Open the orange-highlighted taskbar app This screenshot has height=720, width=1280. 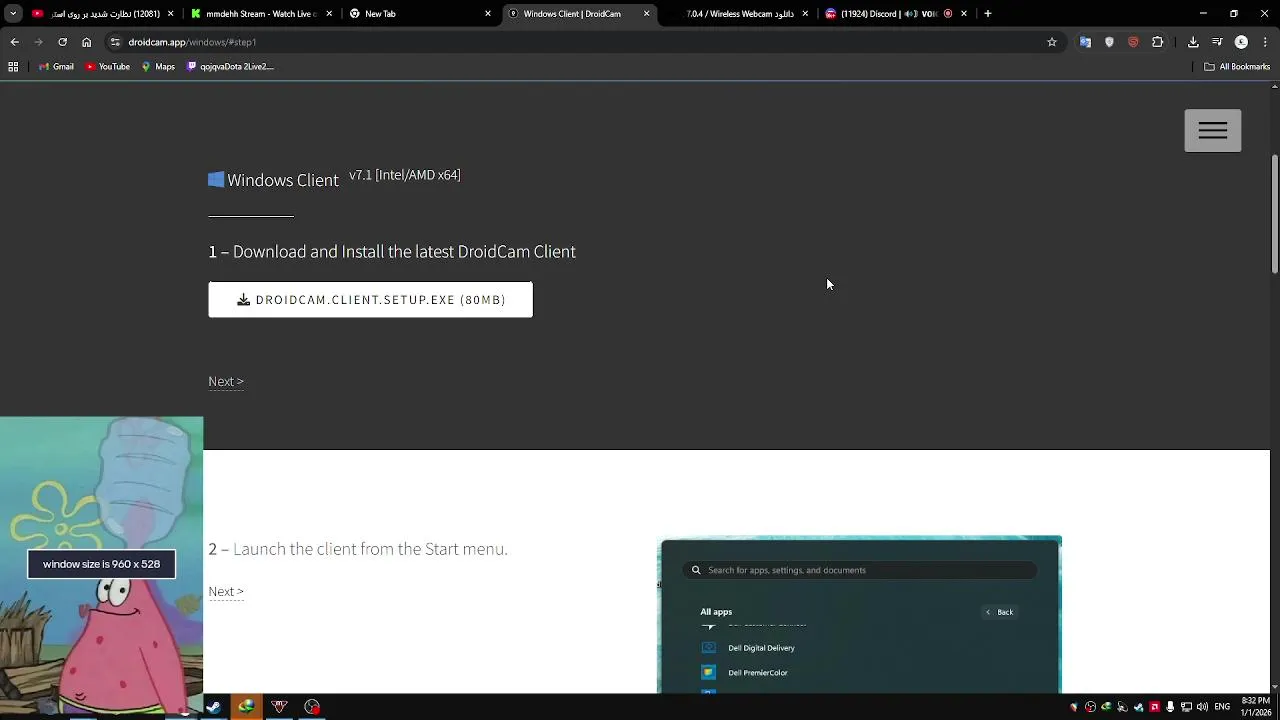(x=246, y=707)
